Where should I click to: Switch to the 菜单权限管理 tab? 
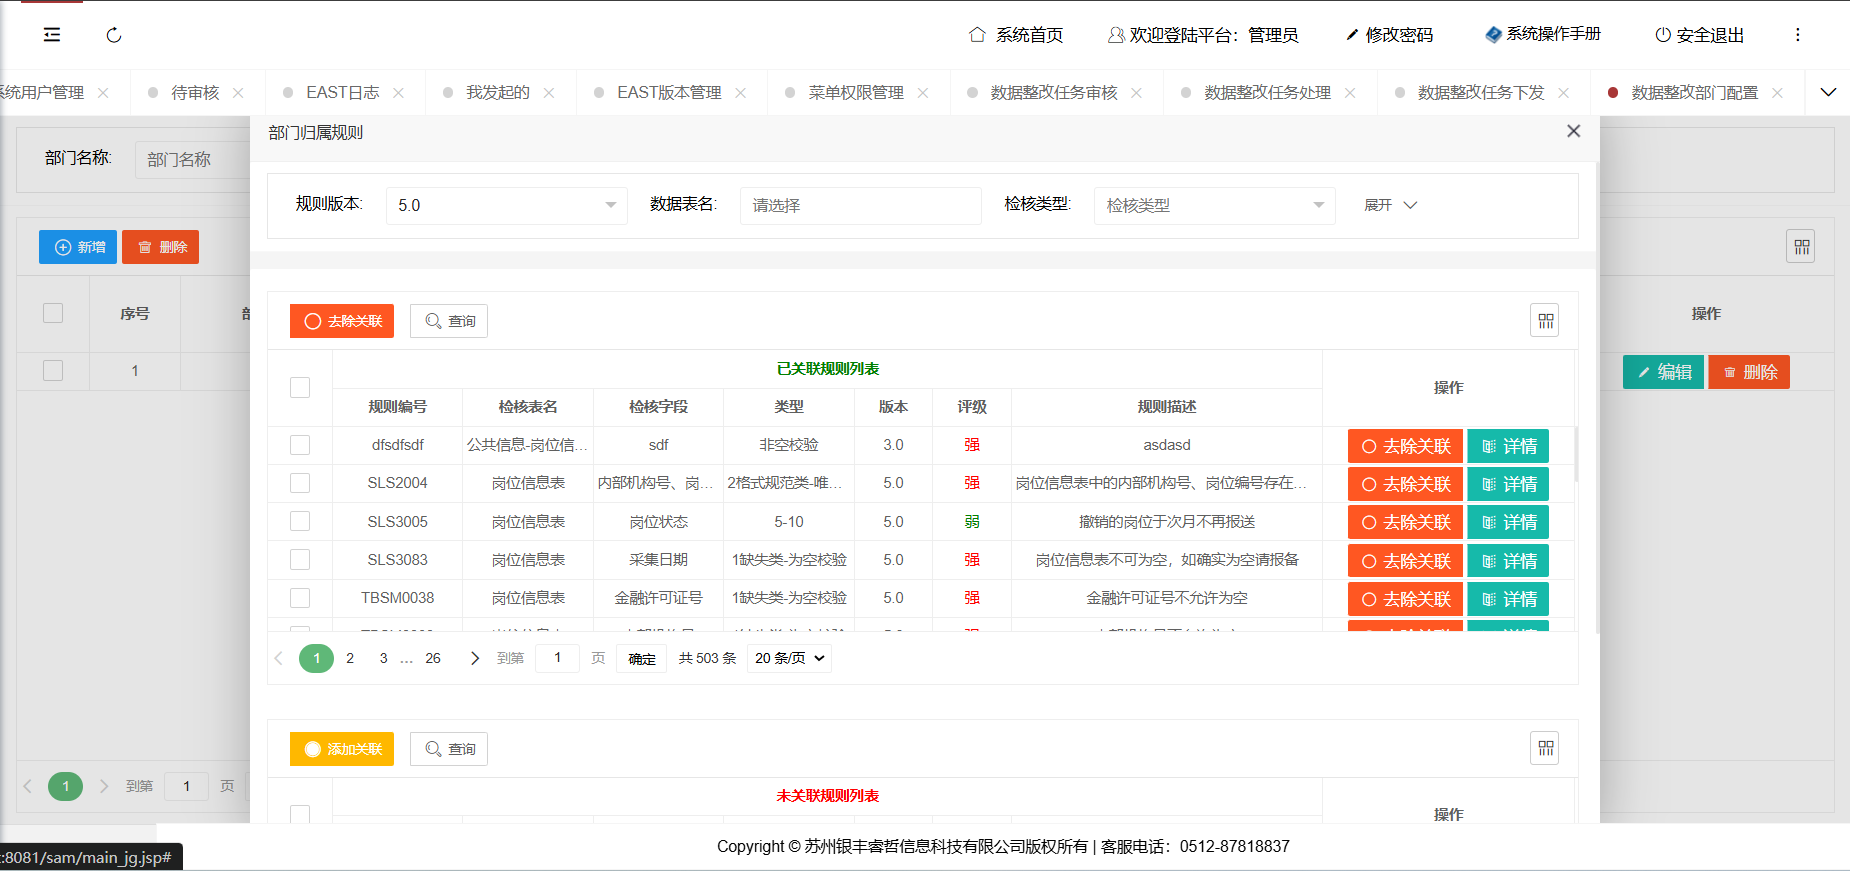[855, 93]
